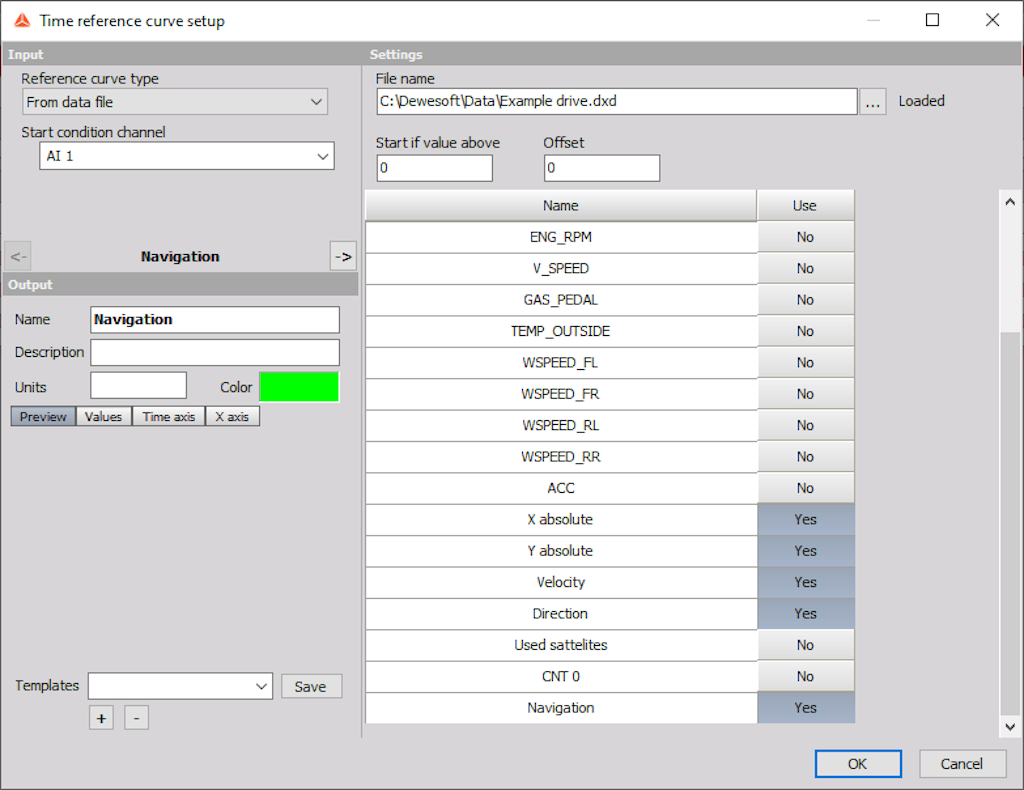
Task: Open the Reference curve type dropdown
Action: 174,102
